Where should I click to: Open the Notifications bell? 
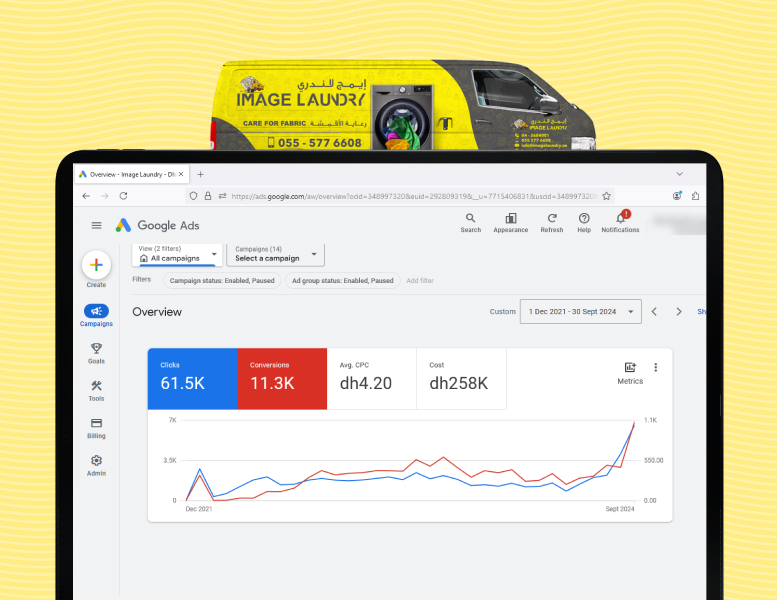click(x=620, y=219)
